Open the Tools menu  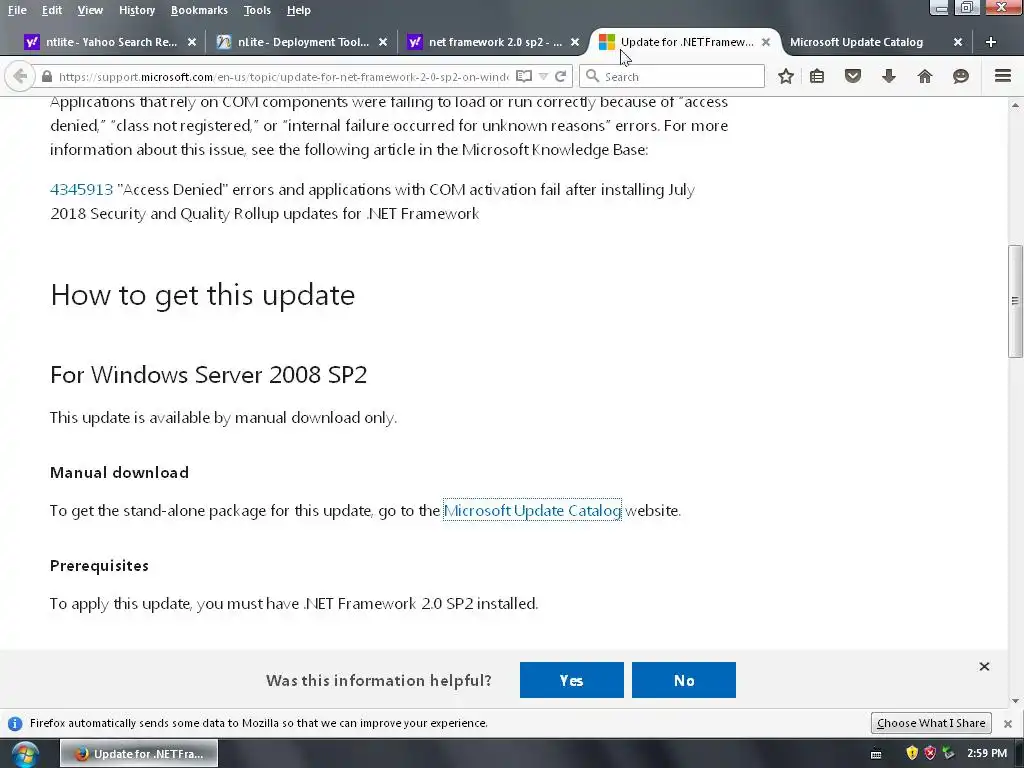coord(257,10)
